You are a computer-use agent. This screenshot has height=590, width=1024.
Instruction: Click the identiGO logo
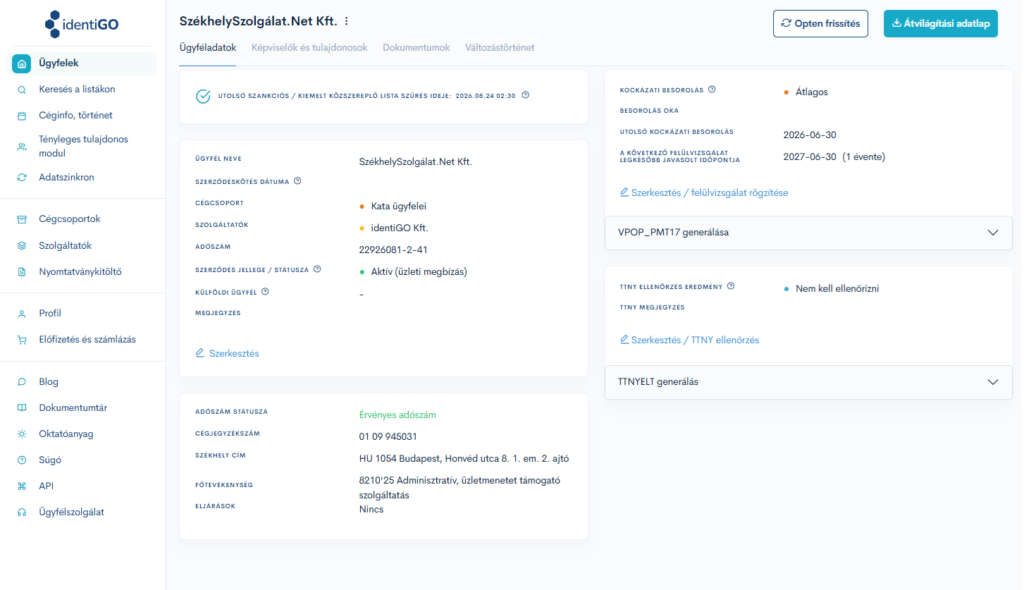[x=82, y=24]
